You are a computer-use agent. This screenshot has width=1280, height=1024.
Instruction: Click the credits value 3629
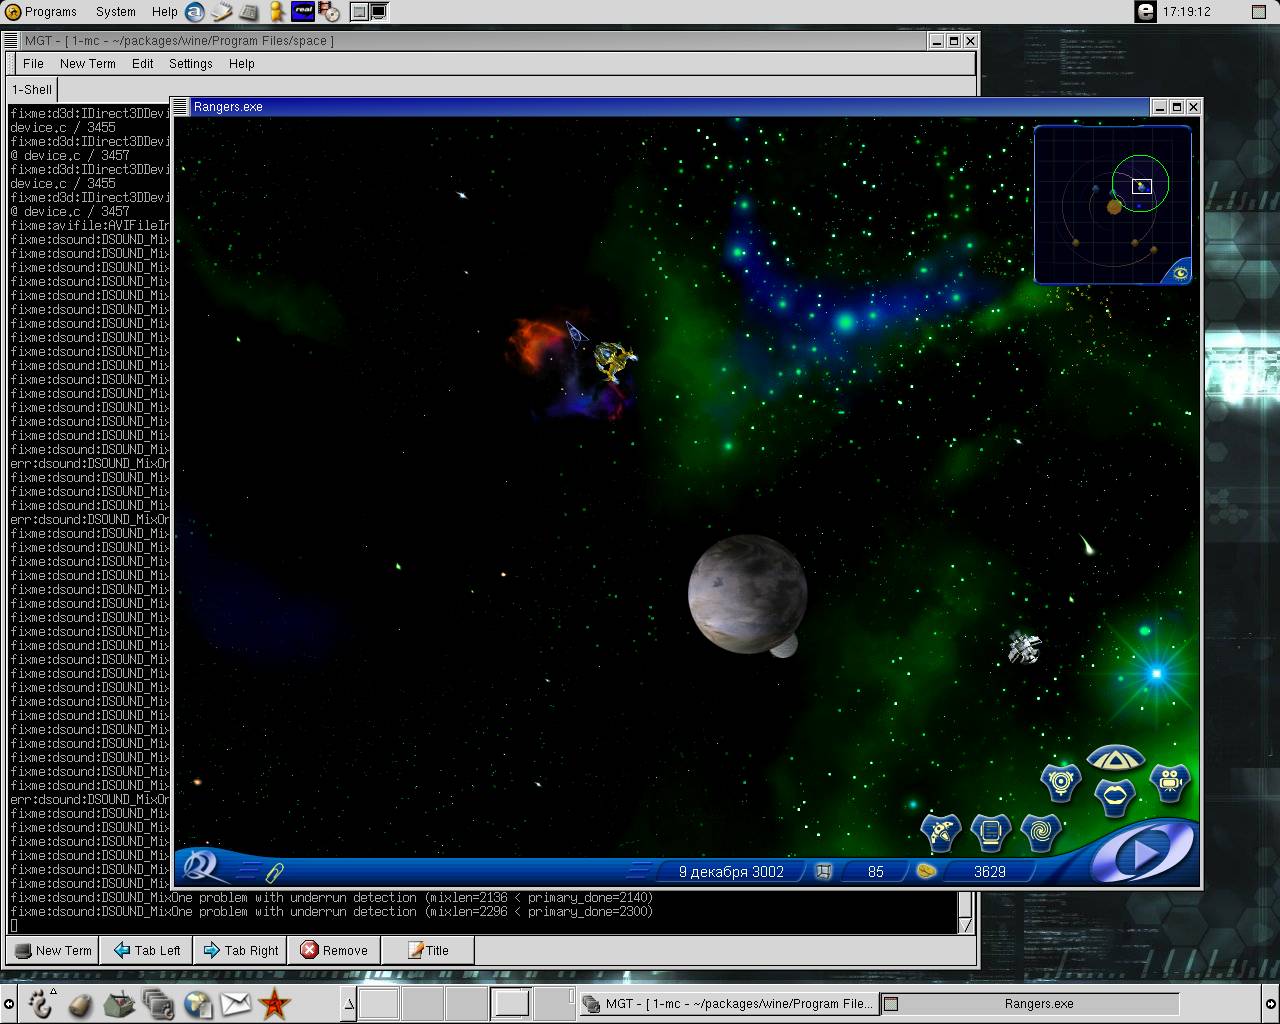tap(990, 871)
